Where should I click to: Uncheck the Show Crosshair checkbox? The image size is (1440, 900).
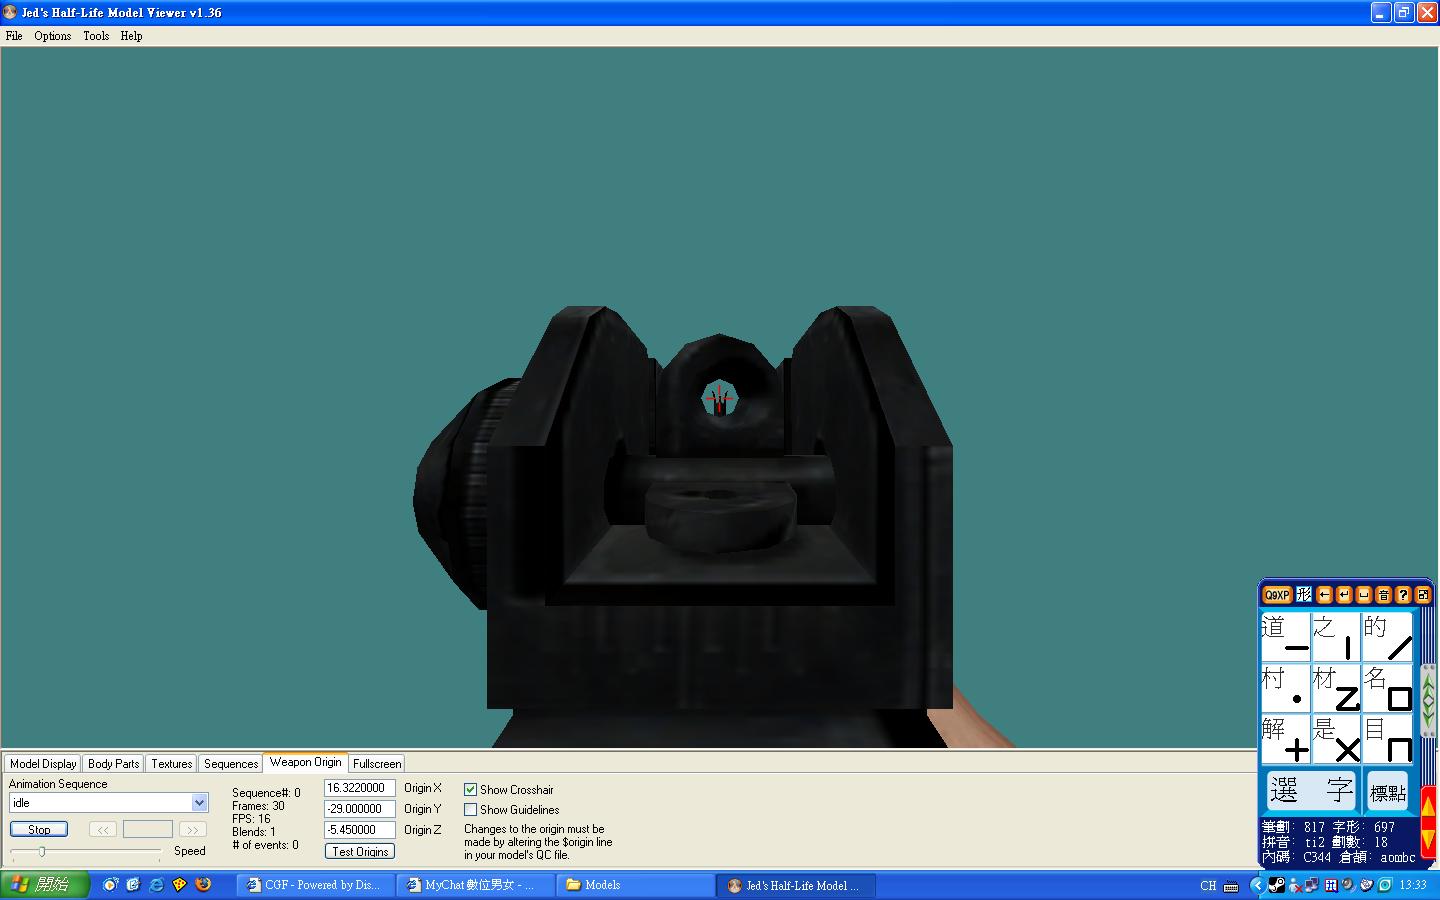pyautogui.click(x=470, y=790)
